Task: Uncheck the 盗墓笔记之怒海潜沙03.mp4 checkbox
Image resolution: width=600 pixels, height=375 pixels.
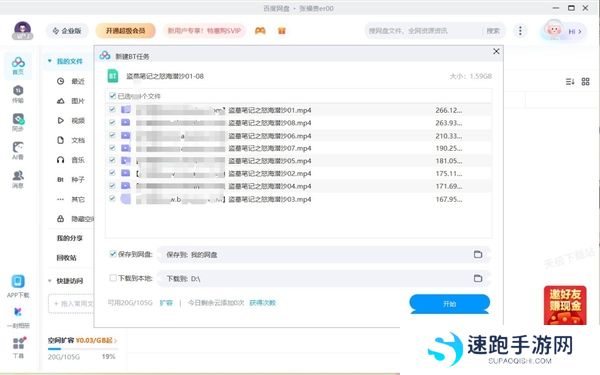Action: 112,198
